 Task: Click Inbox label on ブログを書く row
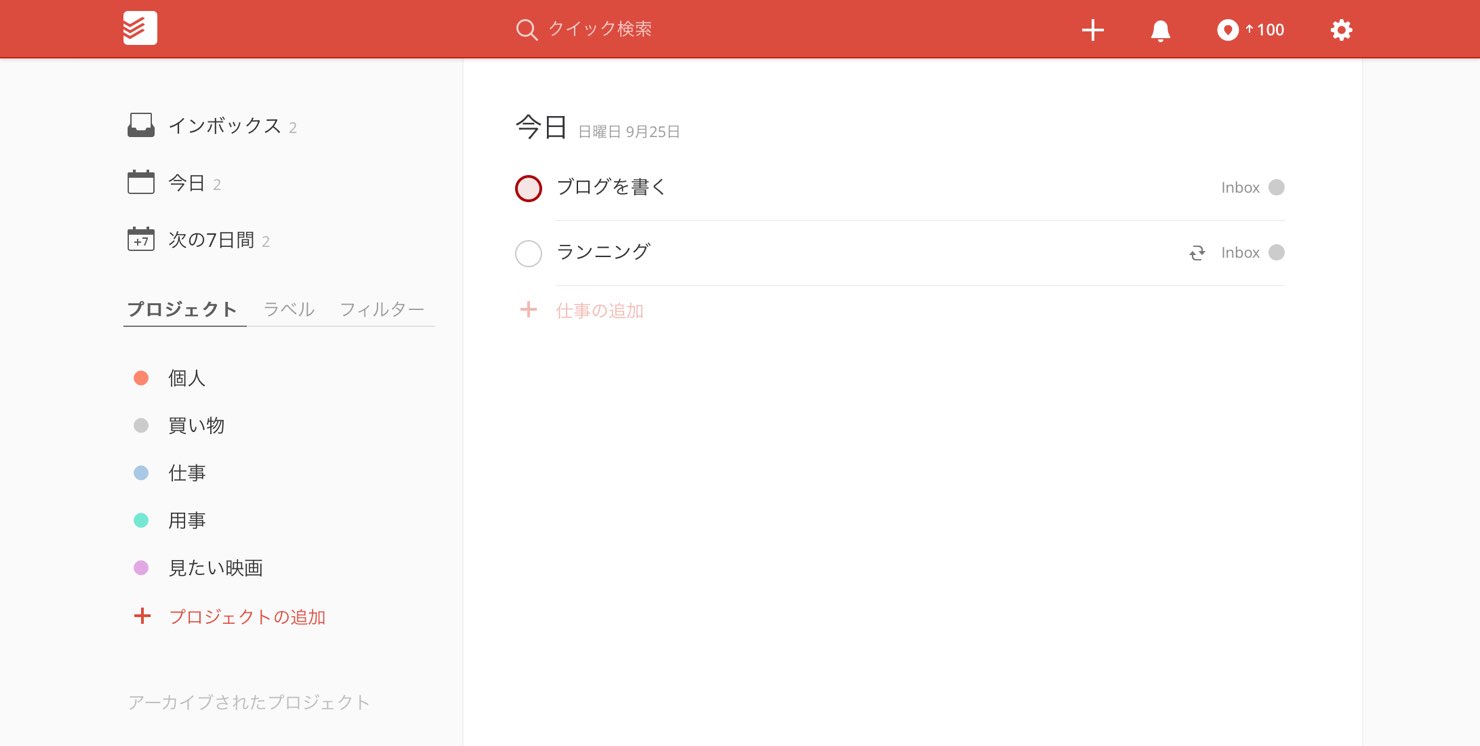[1240, 188]
